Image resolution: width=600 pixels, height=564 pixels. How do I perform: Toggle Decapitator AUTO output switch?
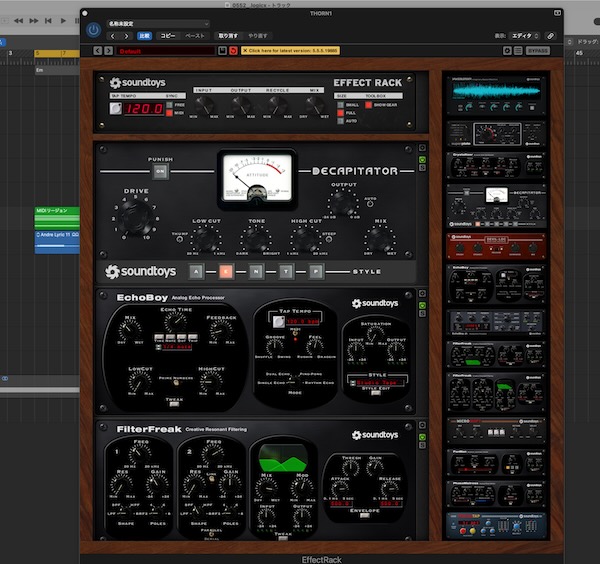[370, 204]
